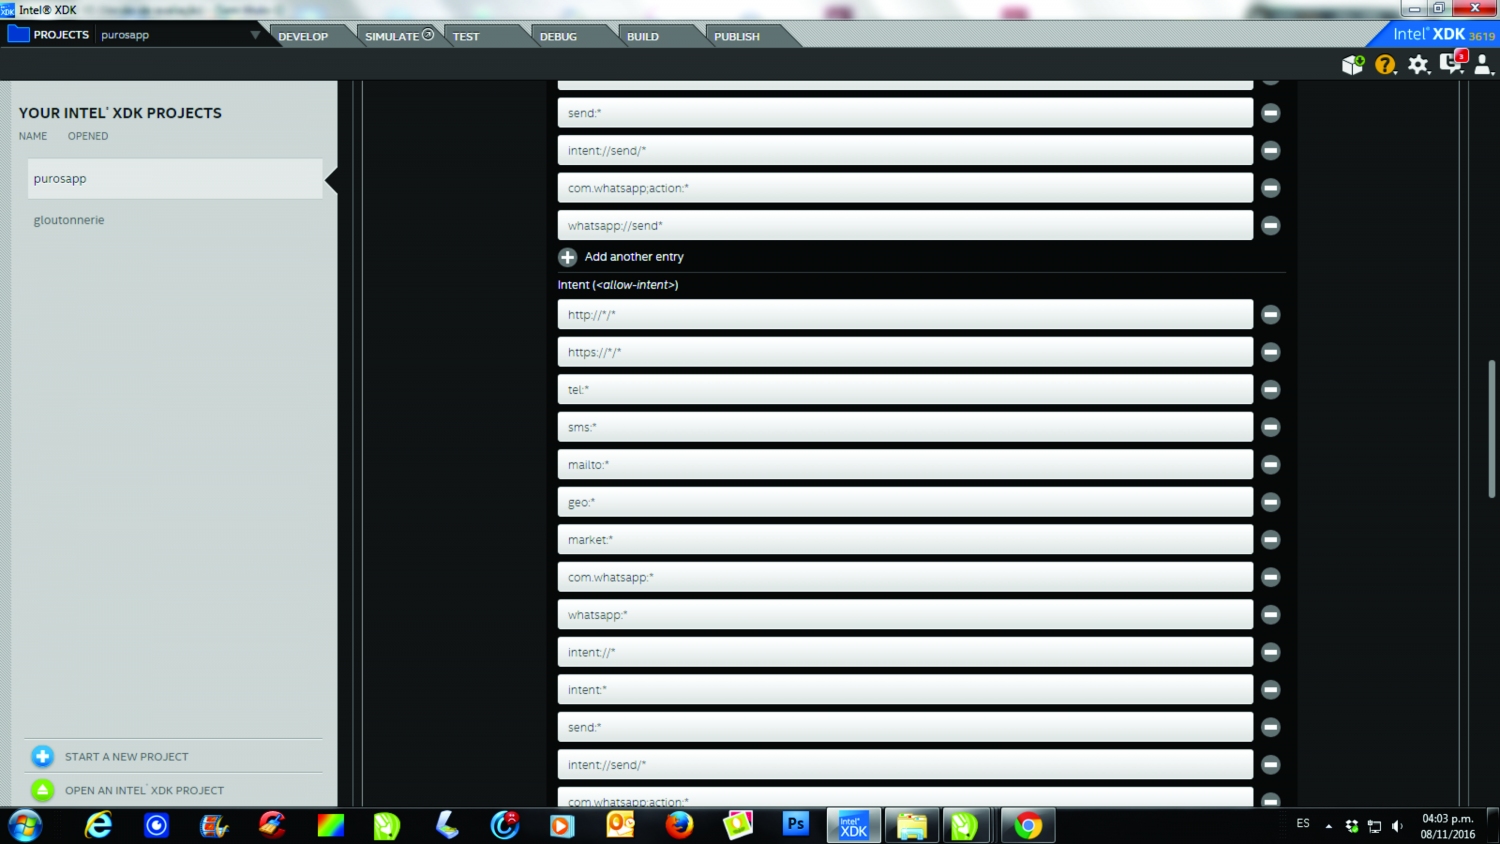
Task: Open the notifications speech-bubble icon with badge
Action: pyautogui.click(x=1452, y=63)
